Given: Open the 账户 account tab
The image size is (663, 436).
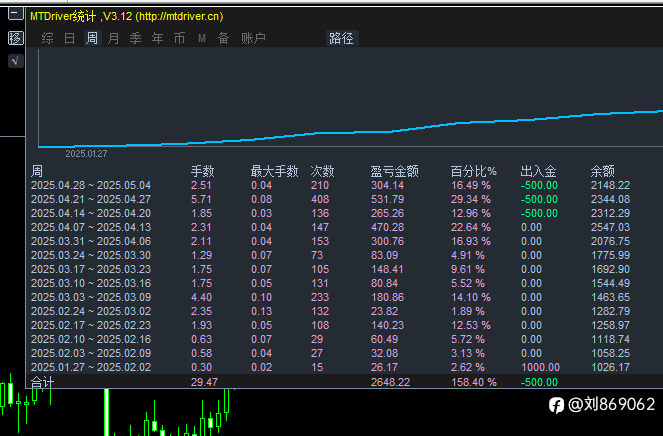Looking at the screenshot, I should tap(253, 38).
